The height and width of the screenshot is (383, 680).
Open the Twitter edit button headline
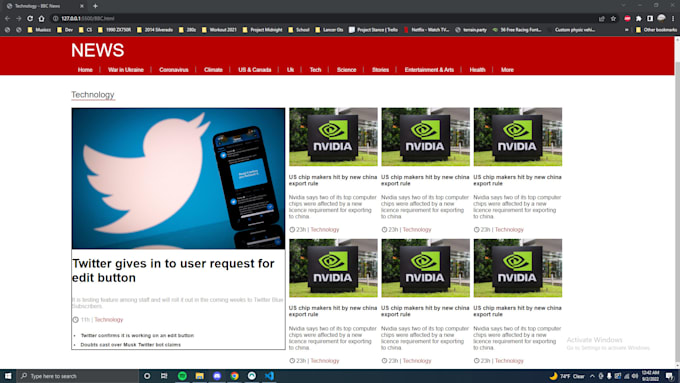173,270
